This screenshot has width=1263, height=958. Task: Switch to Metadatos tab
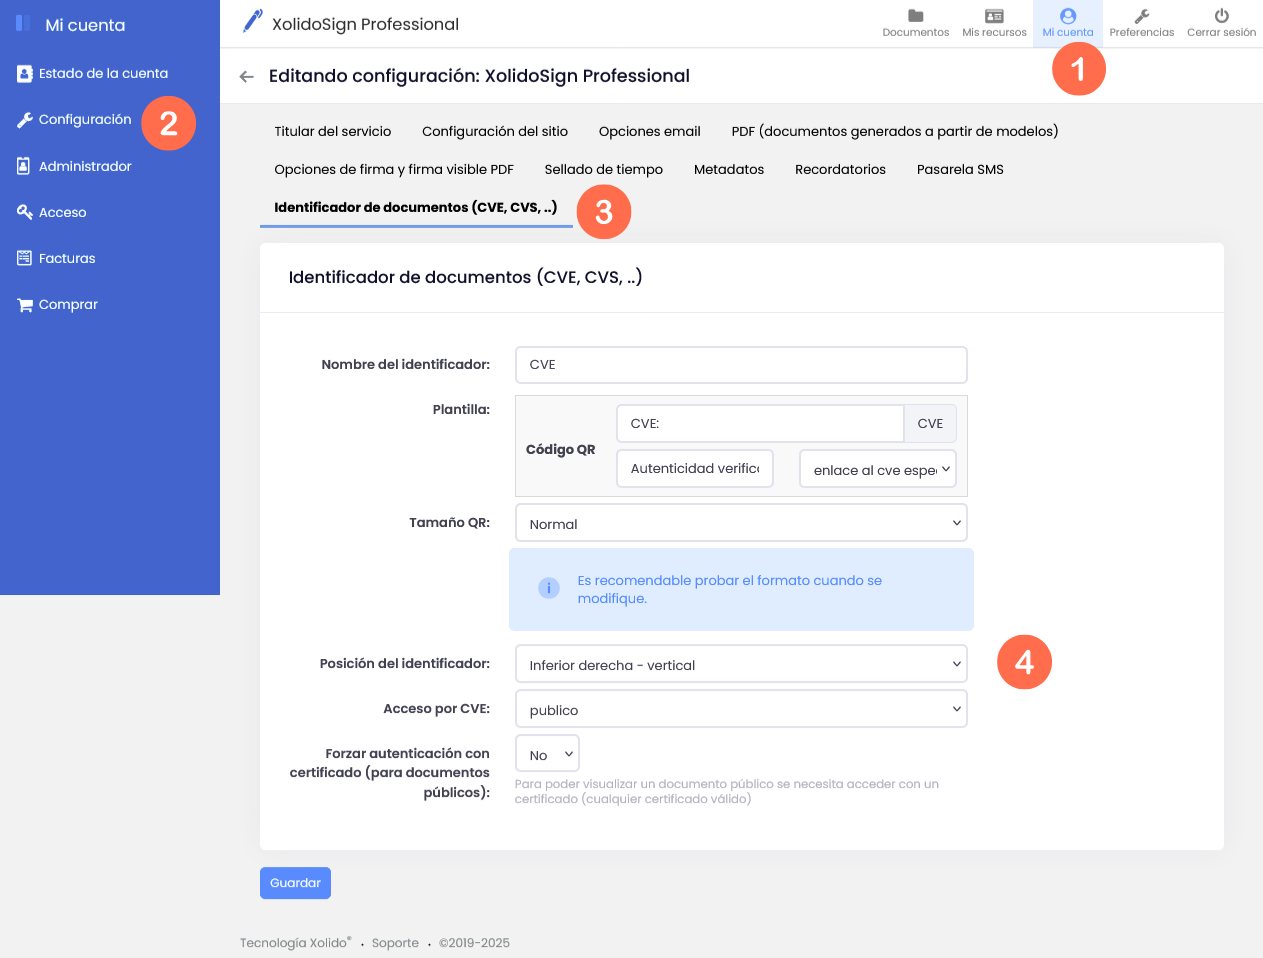[729, 170]
